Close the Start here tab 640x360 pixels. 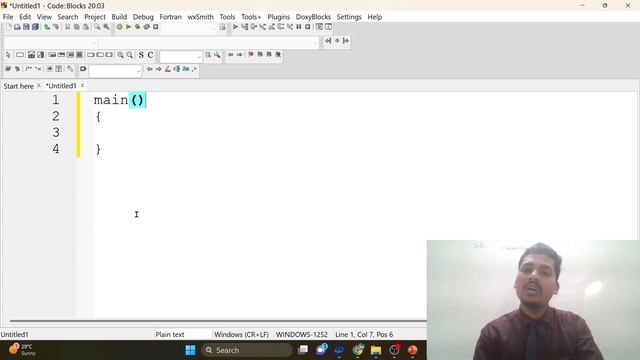click(x=39, y=86)
